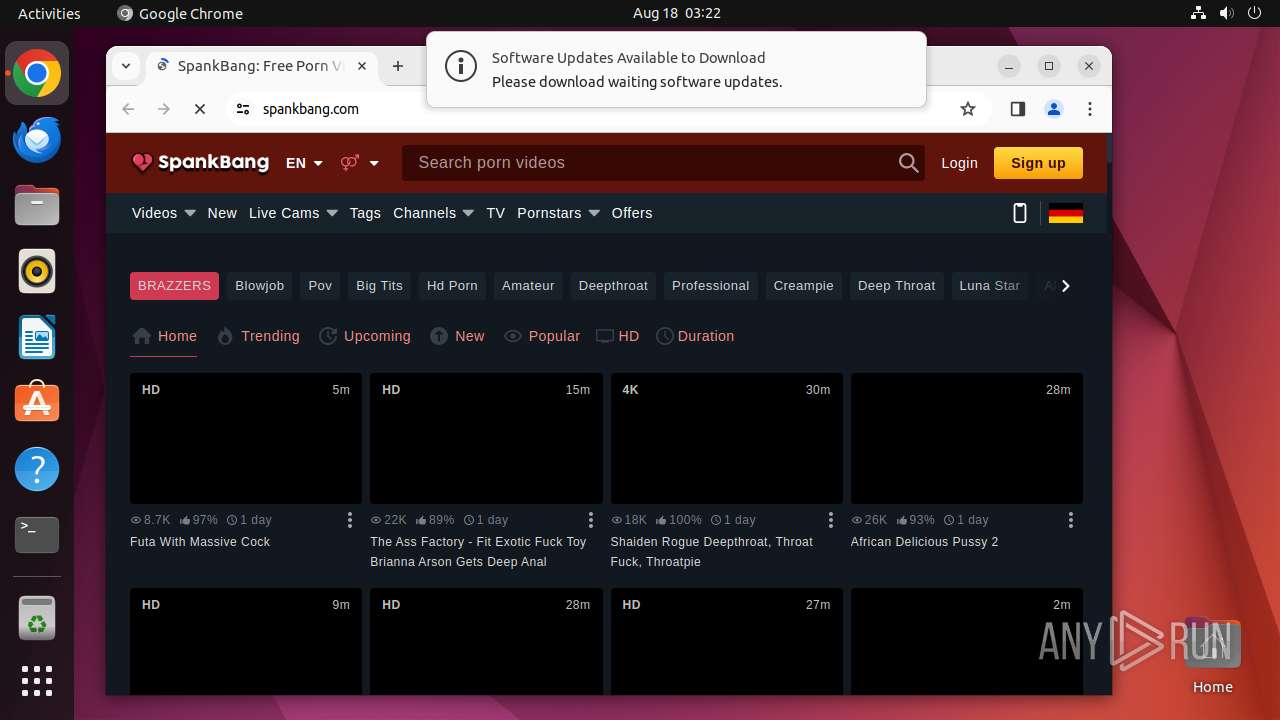Expand the EN language dropdown
Screen dimensions: 1280x720
point(305,163)
